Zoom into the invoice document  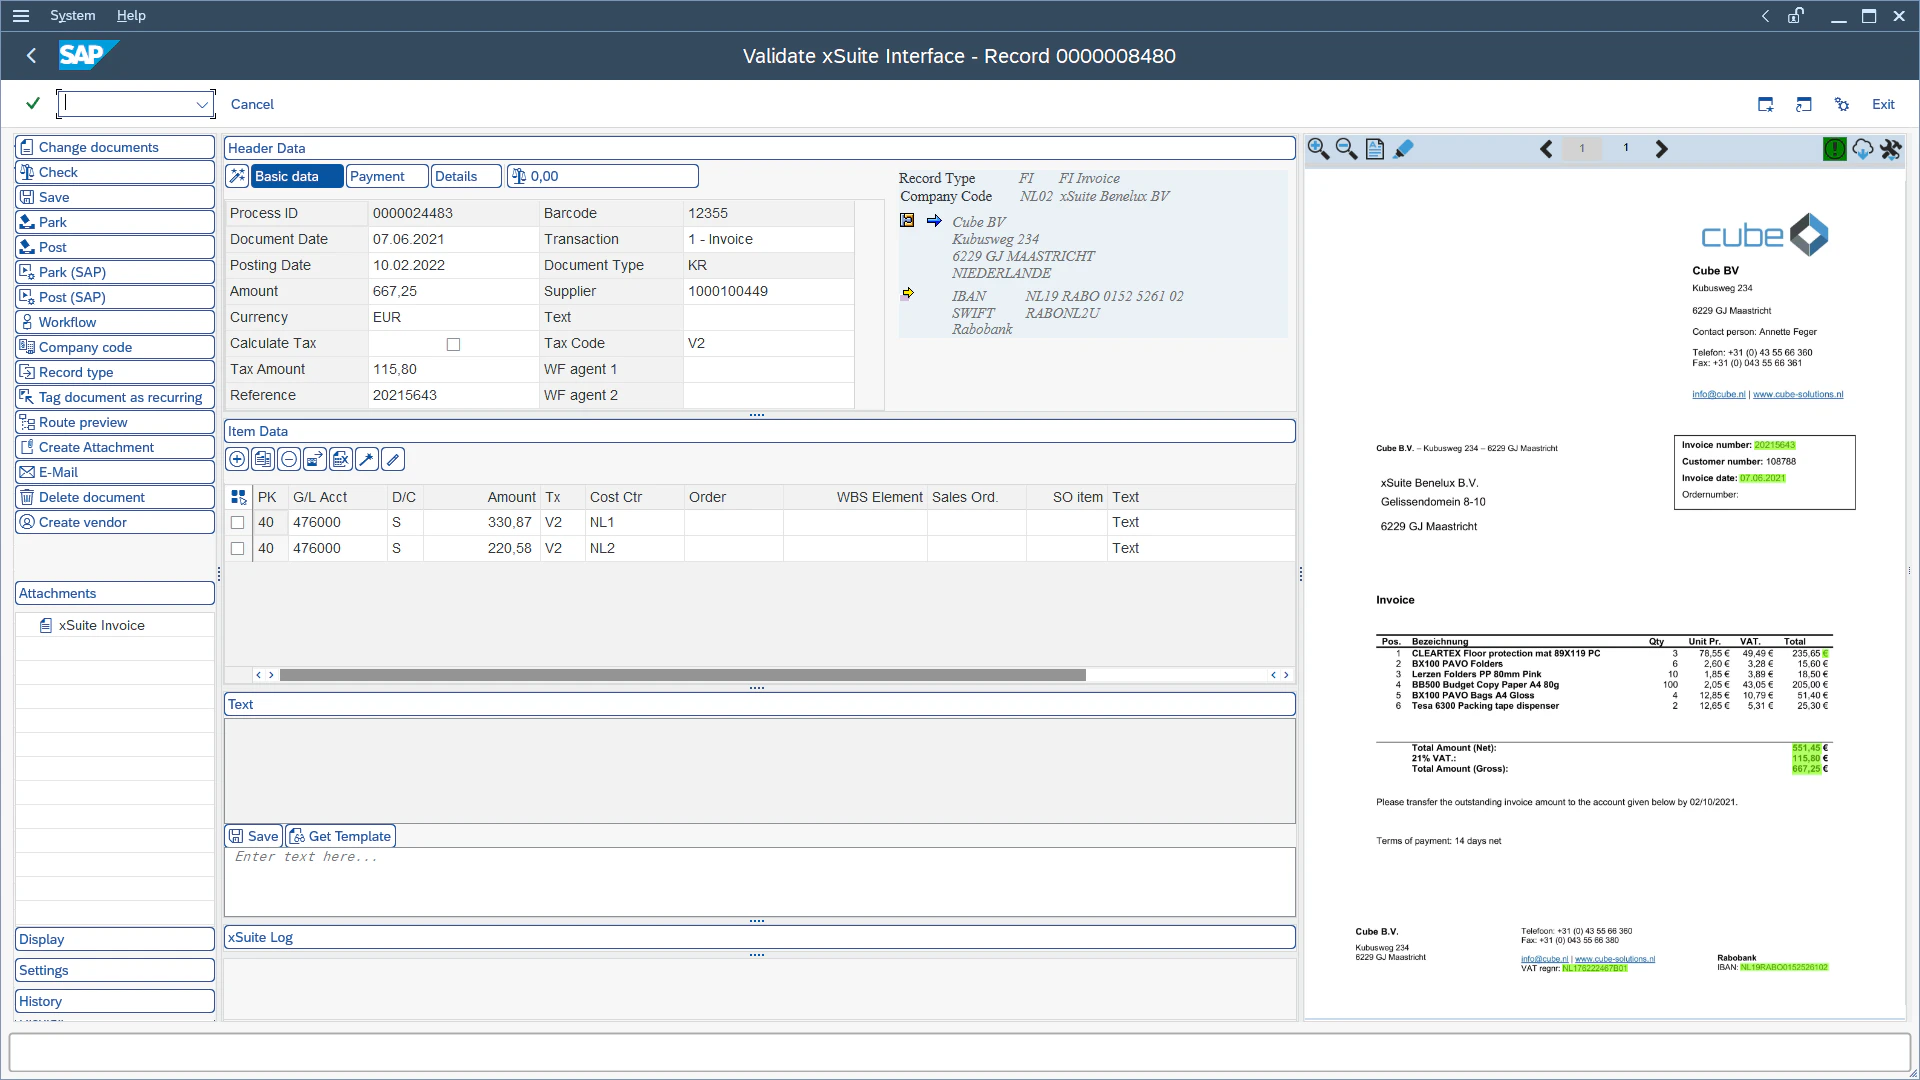point(1318,148)
